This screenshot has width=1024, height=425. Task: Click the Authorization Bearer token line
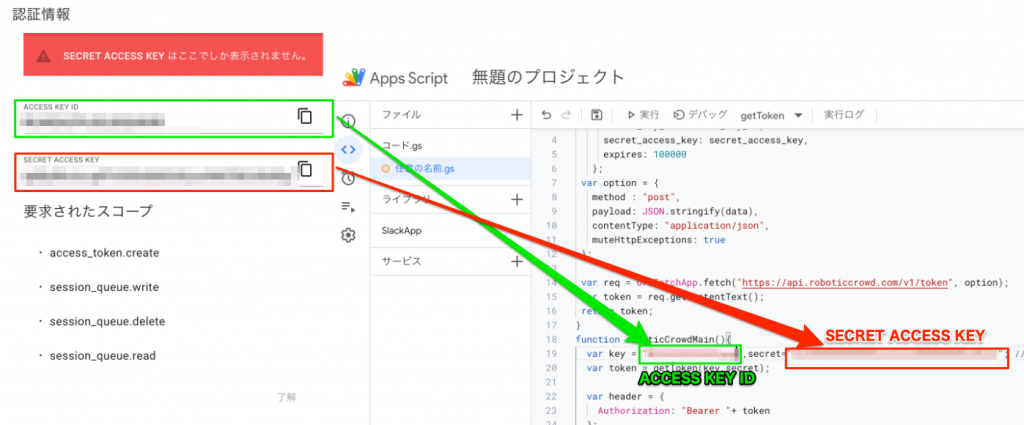tap(684, 411)
